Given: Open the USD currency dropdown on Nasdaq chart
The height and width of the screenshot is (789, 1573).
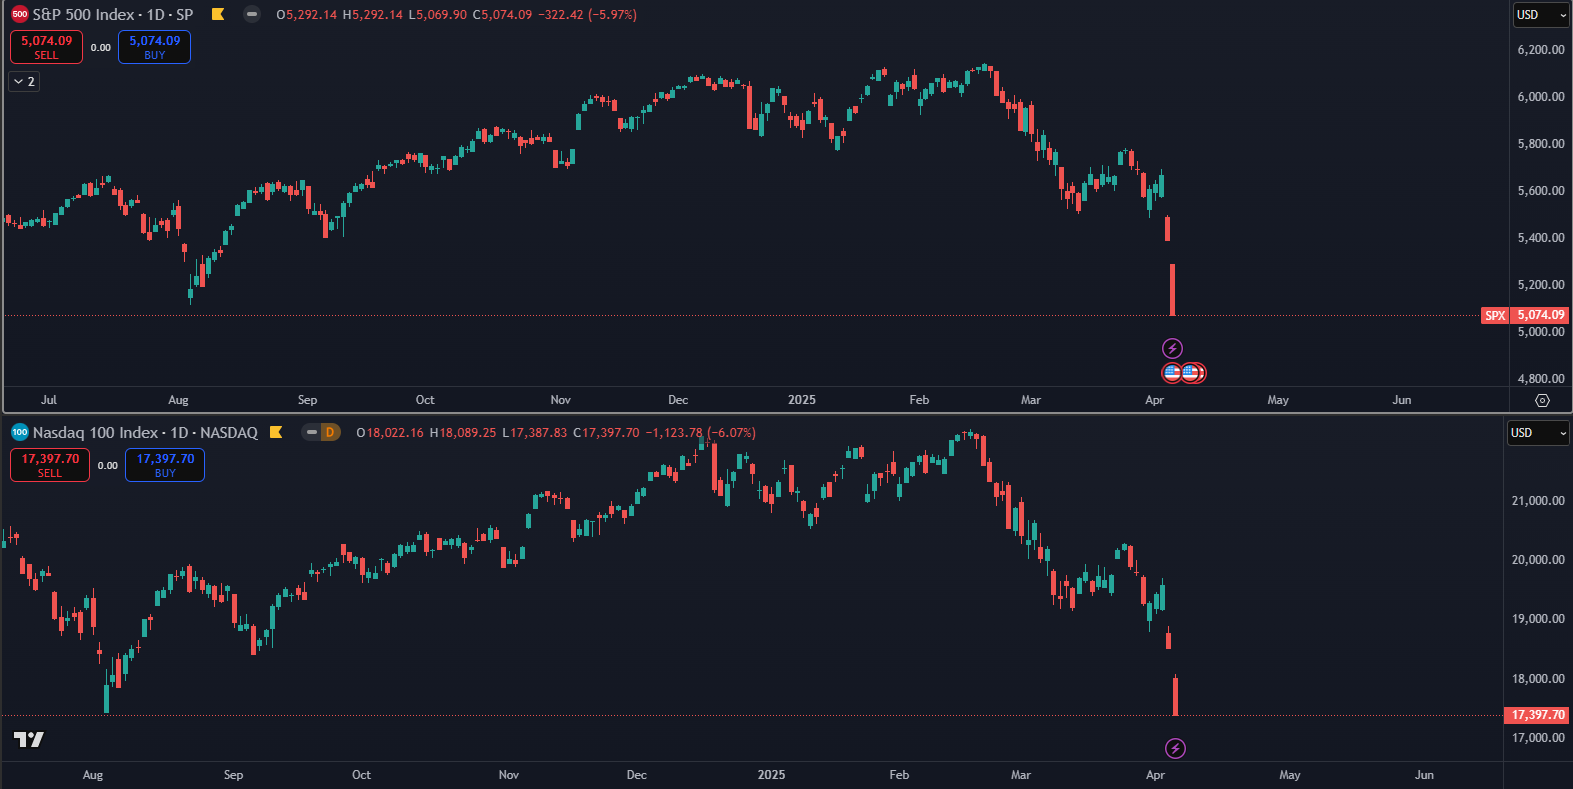Looking at the screenshot, I should coord(1537,433).
